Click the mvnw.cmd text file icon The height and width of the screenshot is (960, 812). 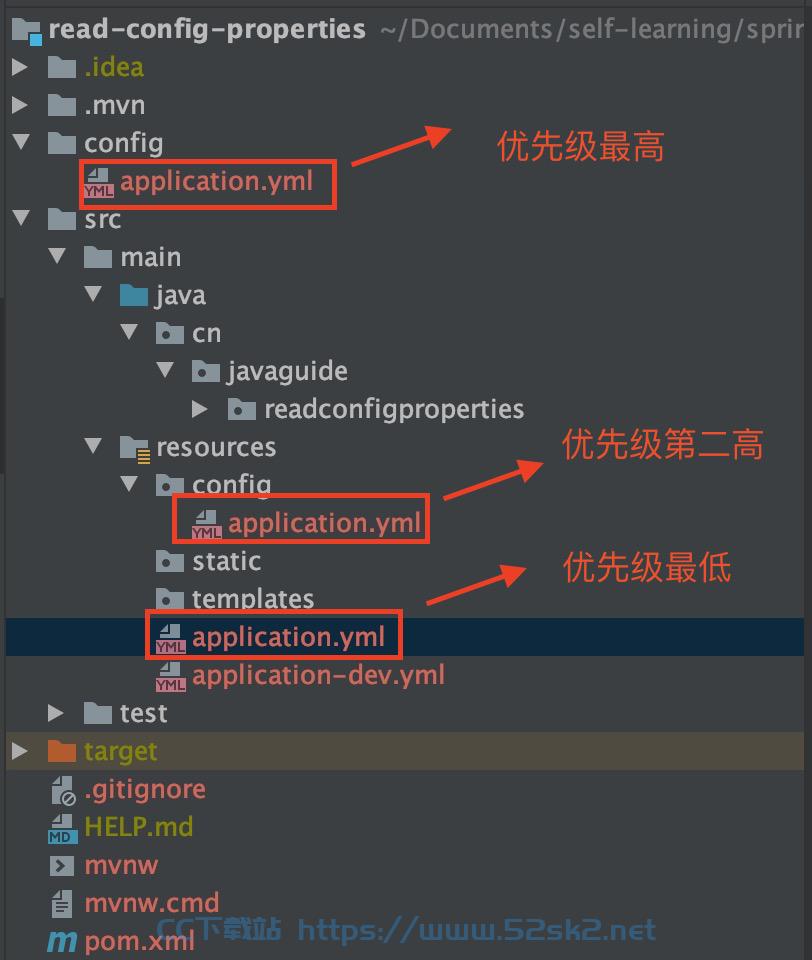(x=61, y=904)
